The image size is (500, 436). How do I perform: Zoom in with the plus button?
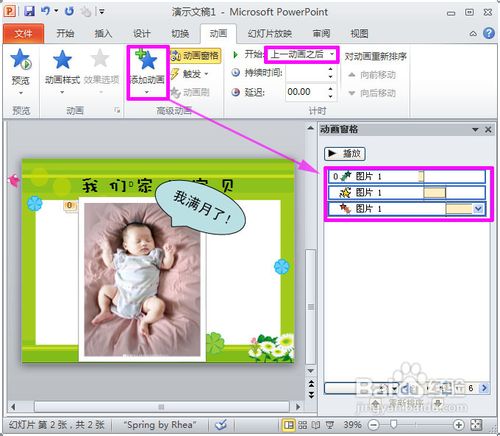point(459,425)
